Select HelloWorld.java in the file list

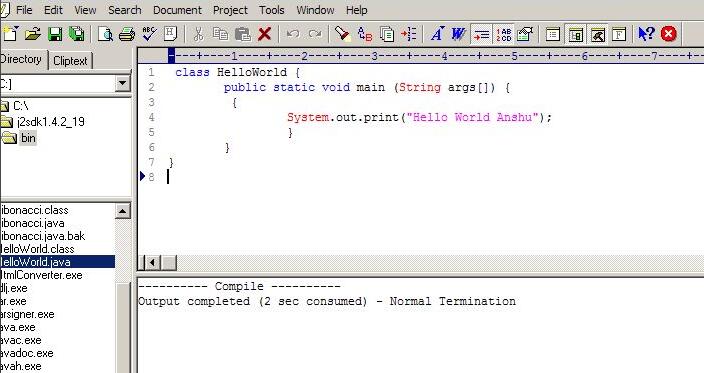click(57, 262)
